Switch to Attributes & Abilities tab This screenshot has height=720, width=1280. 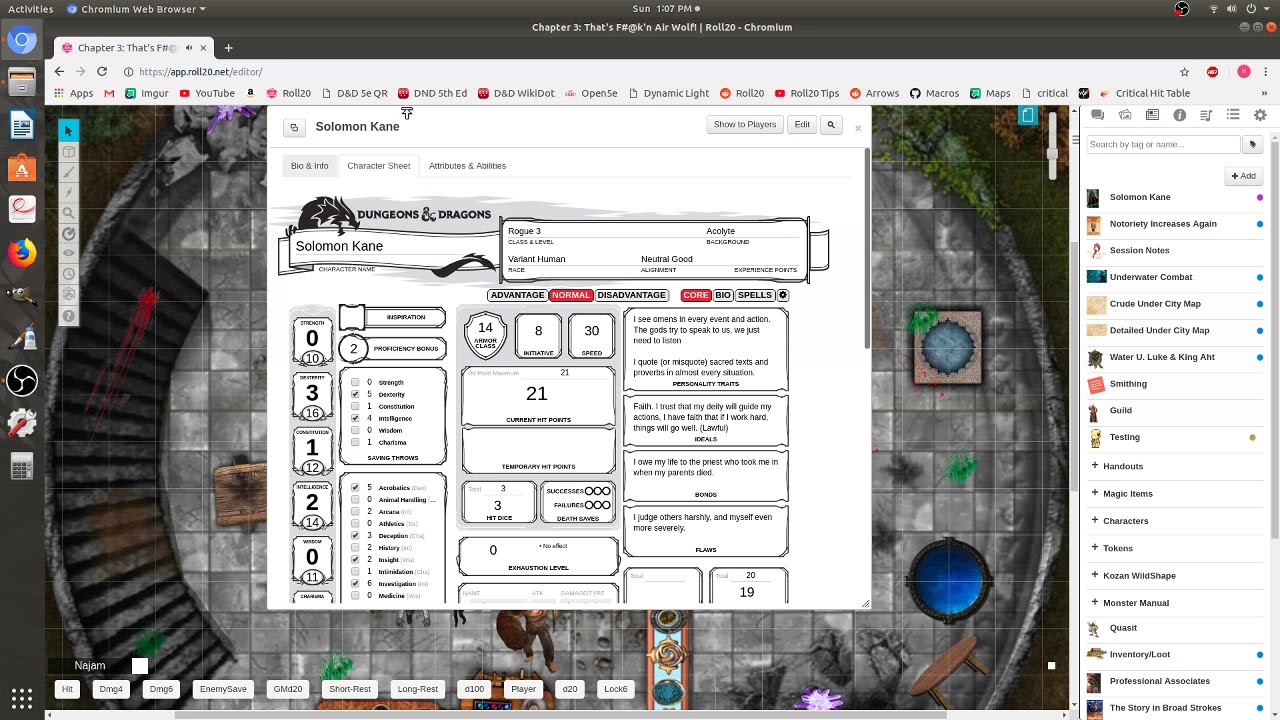click(x=467, y=166)
